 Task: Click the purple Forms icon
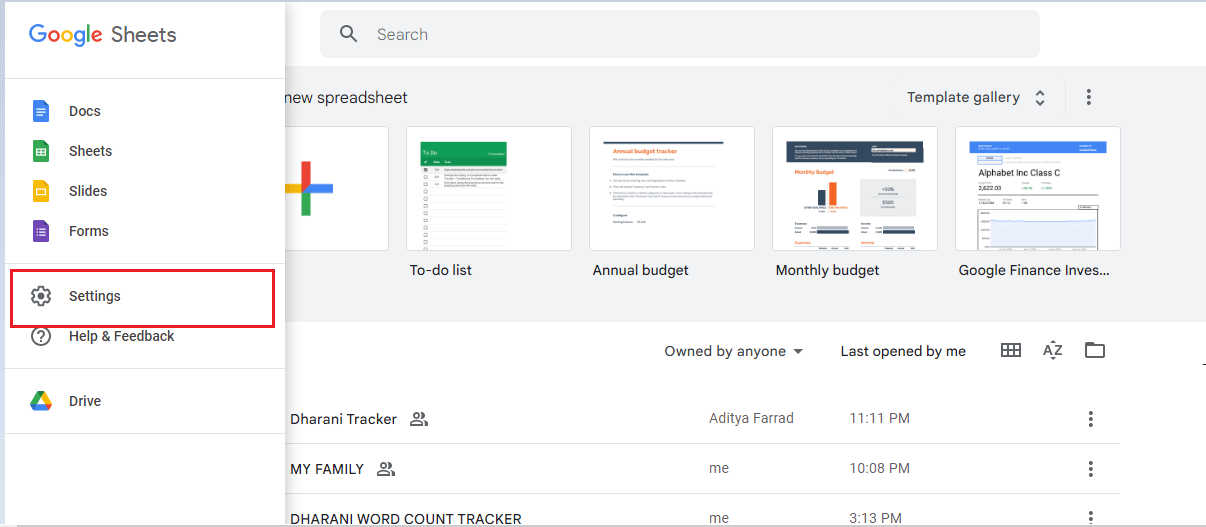41,231
